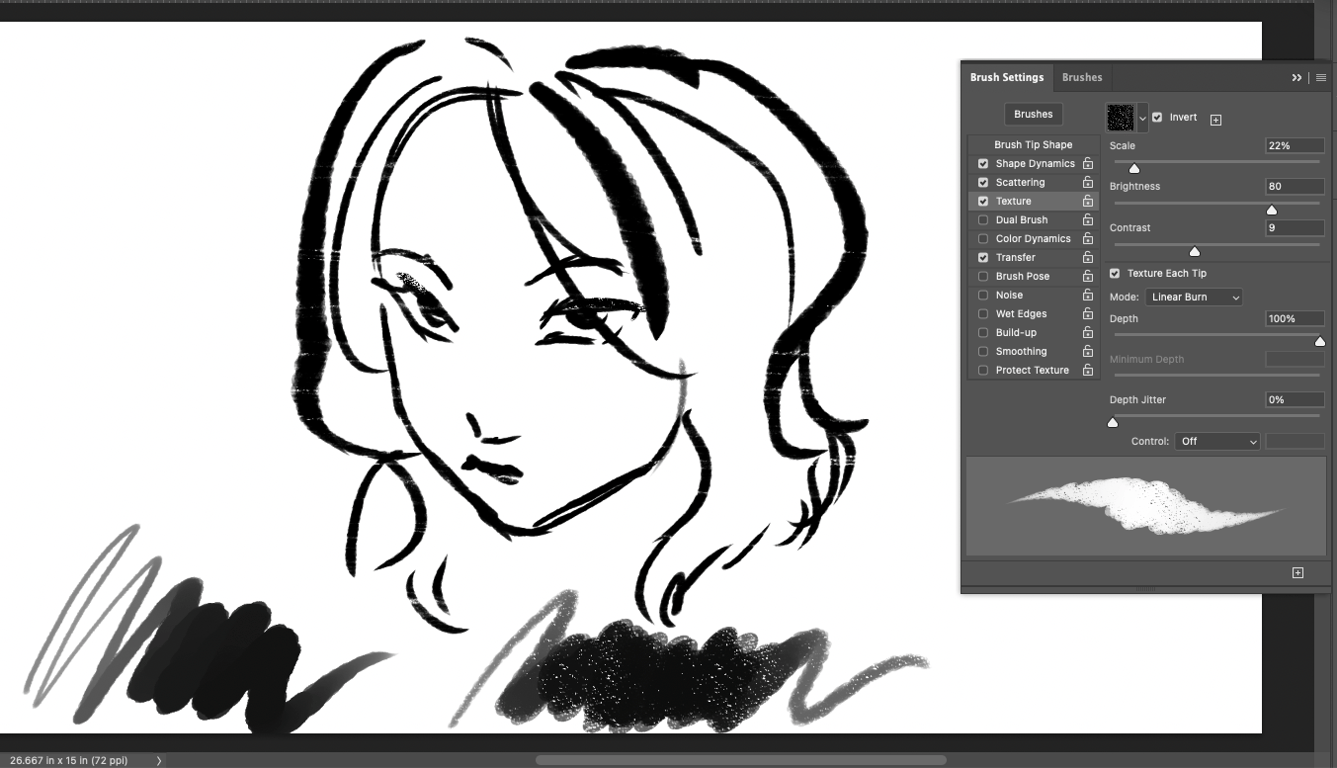The image size is (1337, 768).
Task: Adjust Contrast slider handle
Action: pyautogui.click(x=1194, y=251)
